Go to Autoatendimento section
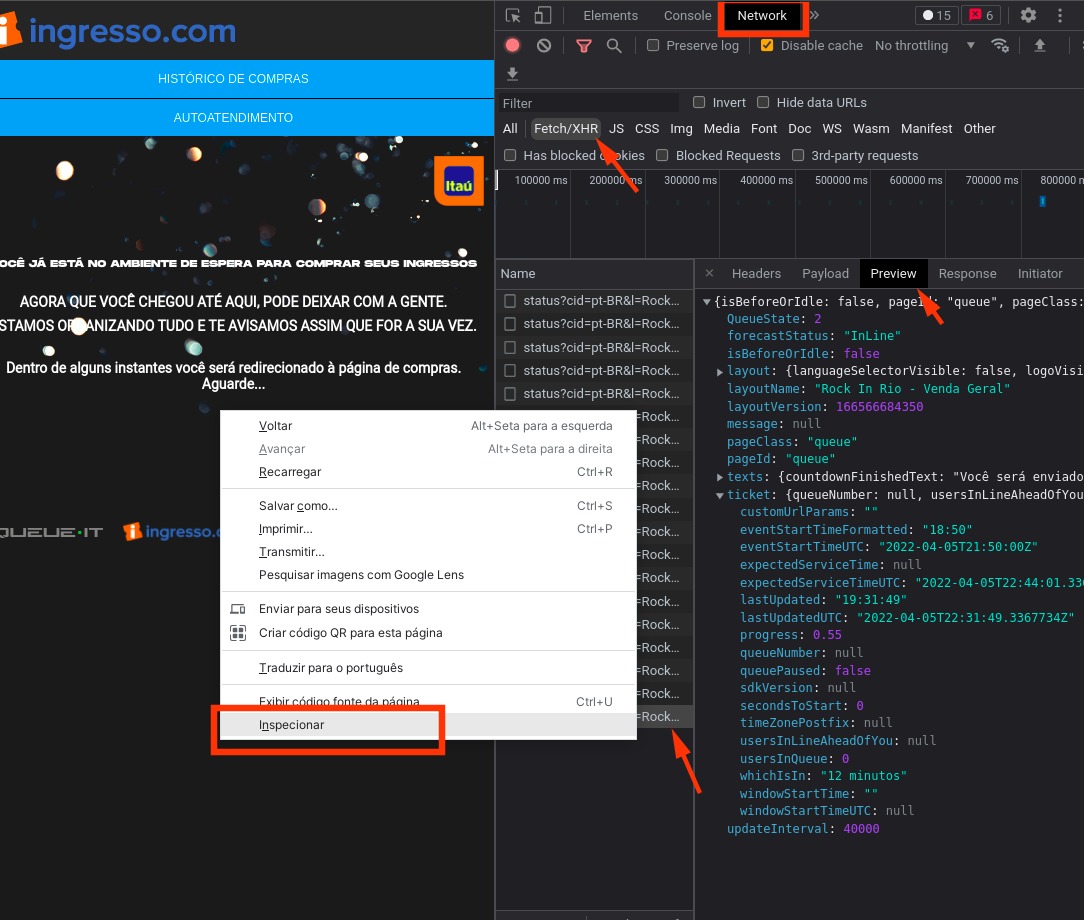 (233, 118)
